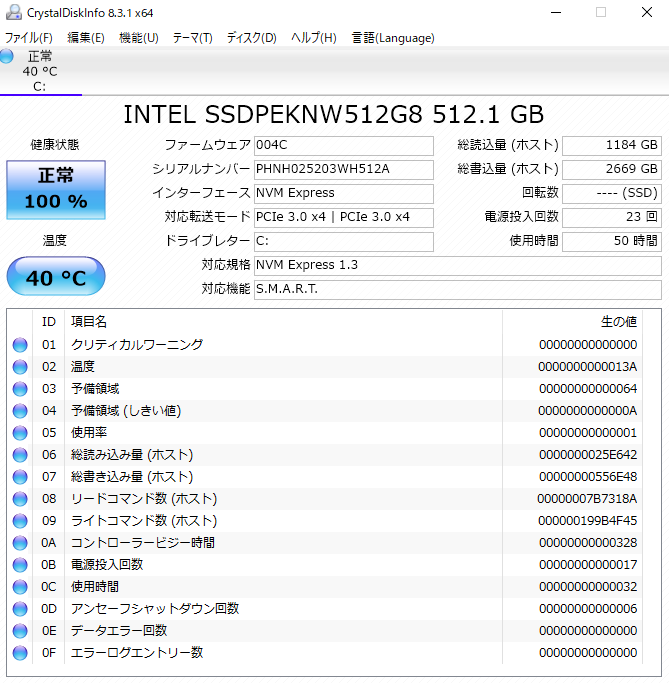Select the クリティカルワーニング item name
Screen dimensions: 669x683
click(137, 345)
